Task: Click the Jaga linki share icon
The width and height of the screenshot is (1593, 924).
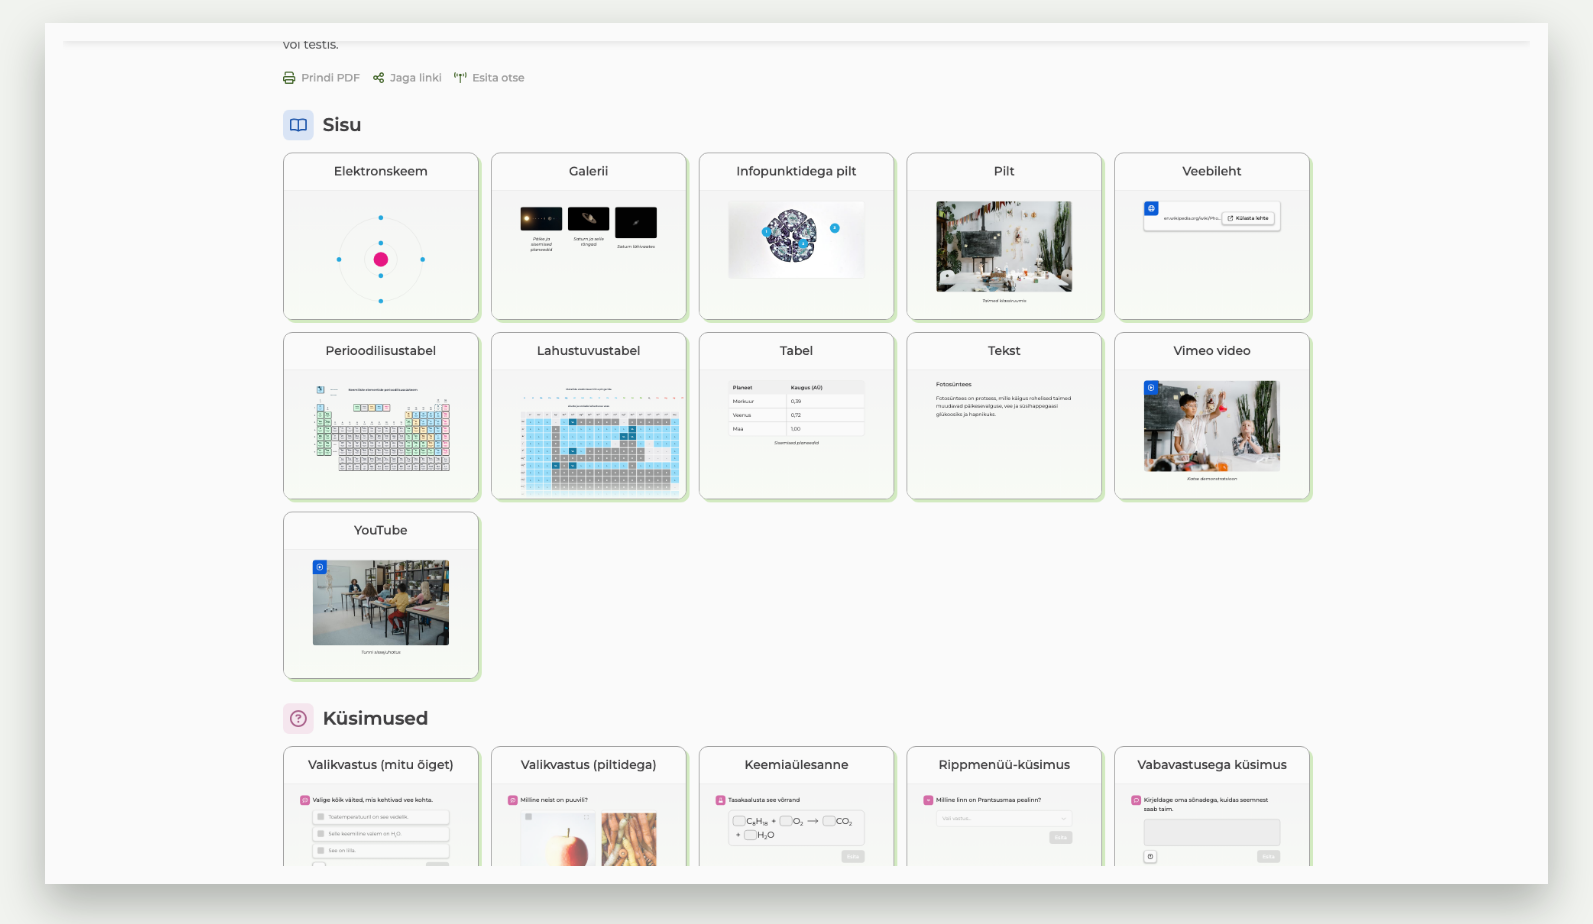Action: 379,78
